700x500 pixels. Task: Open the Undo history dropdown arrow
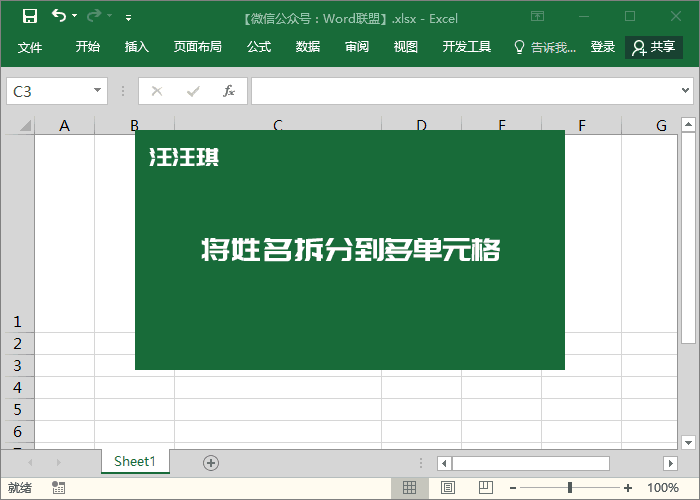point(75,16)
